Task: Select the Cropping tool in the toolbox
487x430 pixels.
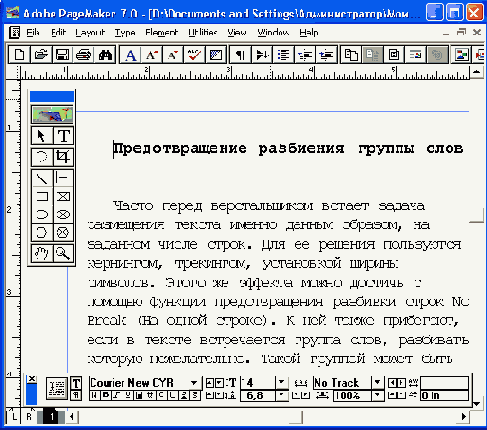Action: 63,157
